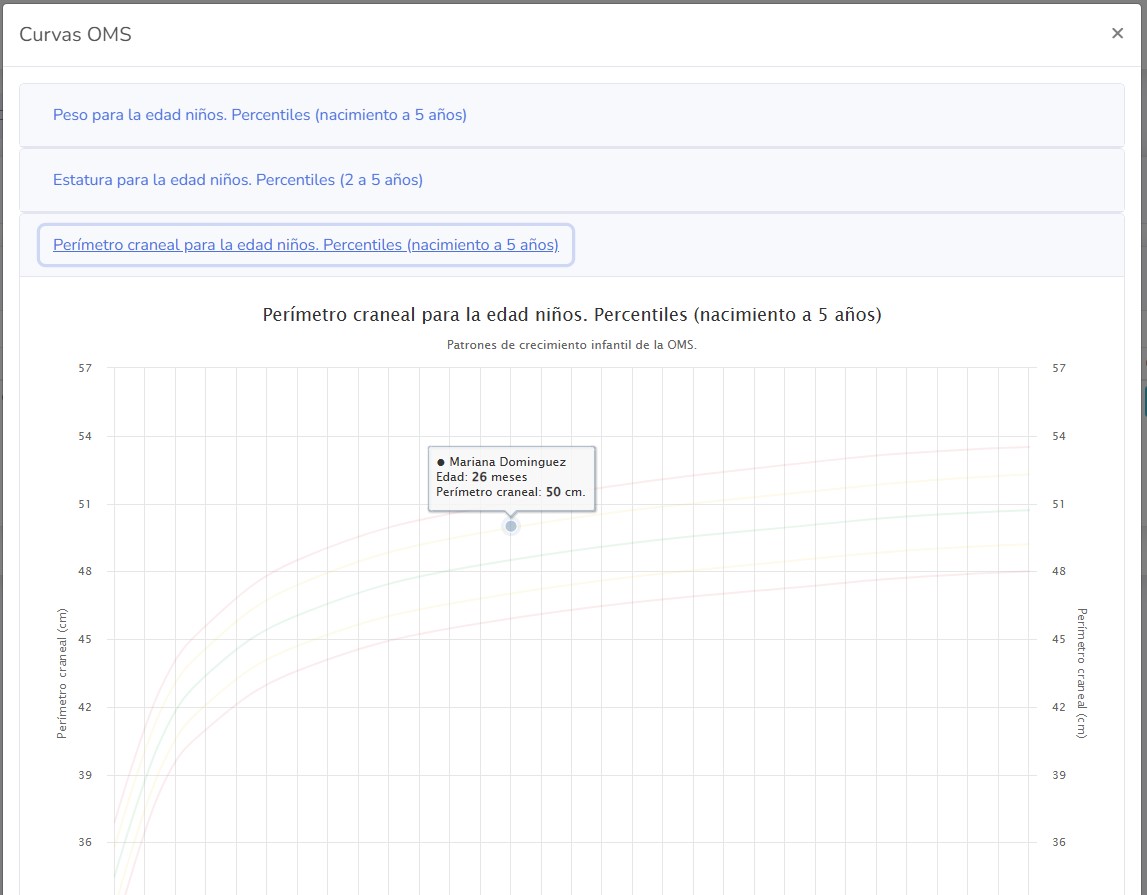The height and width of the screenshot is (895, 1147).
Task: Expand Peso para la edad niños section
Action: pos(259,115)
